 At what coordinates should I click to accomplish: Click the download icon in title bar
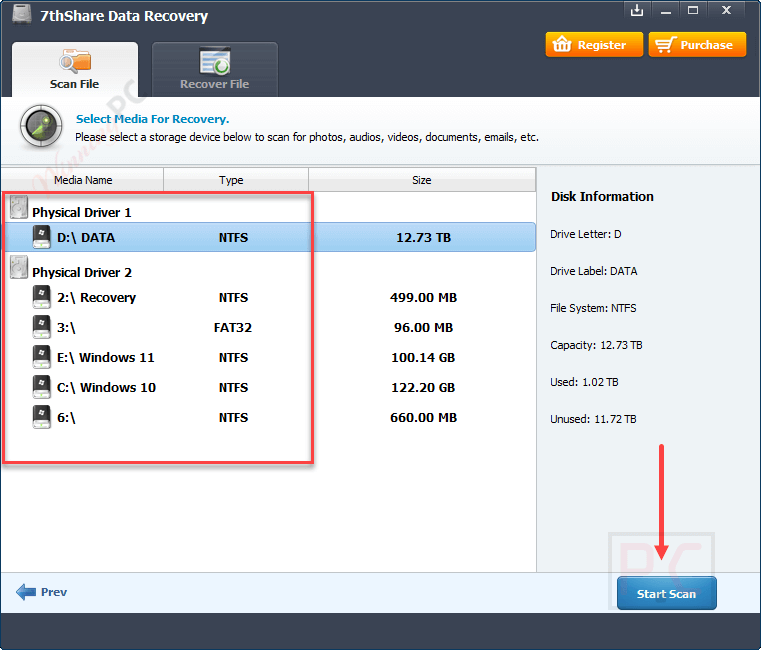pos(637,10)
